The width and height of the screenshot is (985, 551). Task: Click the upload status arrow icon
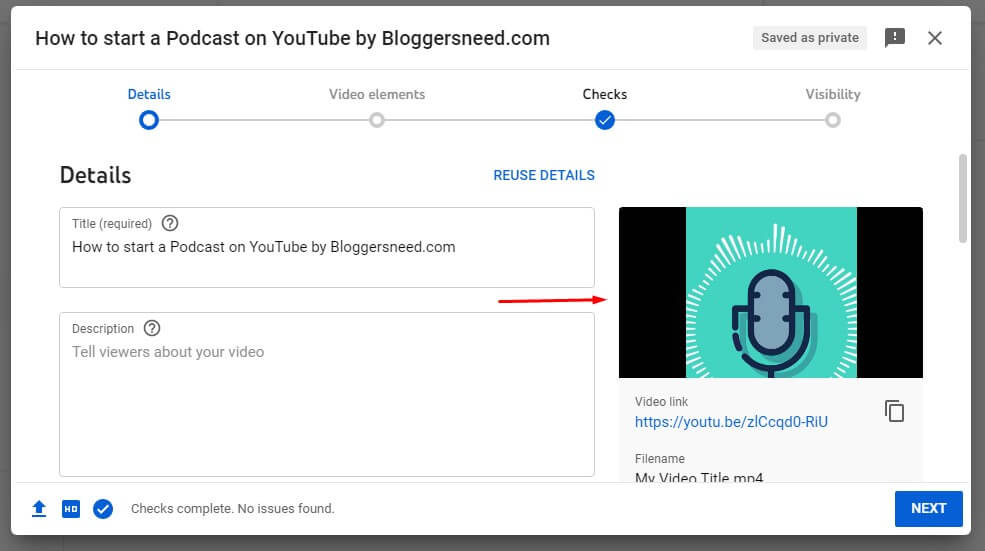(x=39, y=508)
